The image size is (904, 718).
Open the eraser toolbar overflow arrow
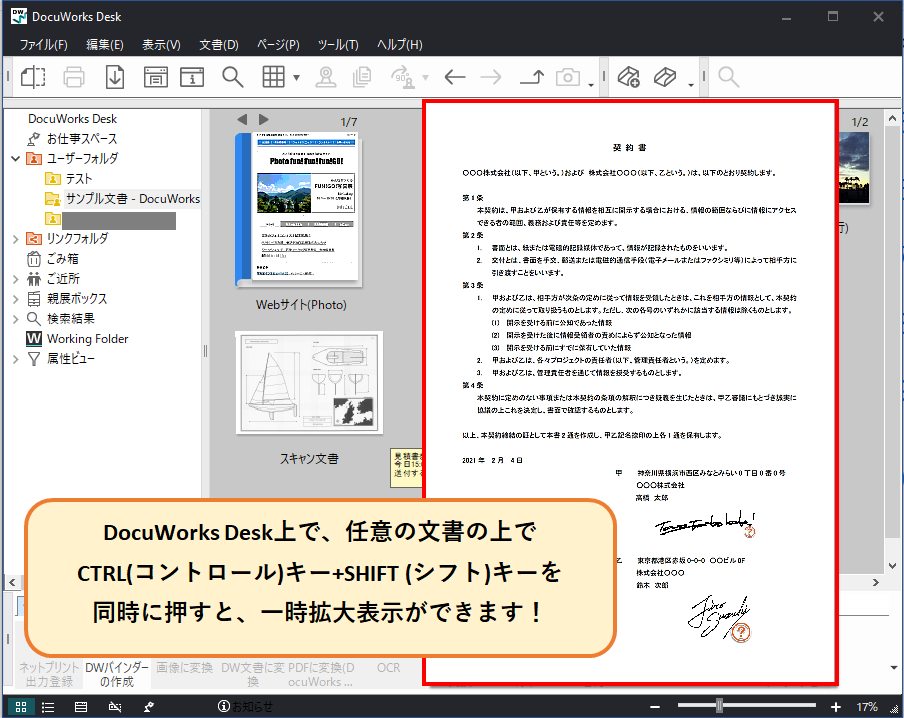pyautogui.click(x=691, y=85)
